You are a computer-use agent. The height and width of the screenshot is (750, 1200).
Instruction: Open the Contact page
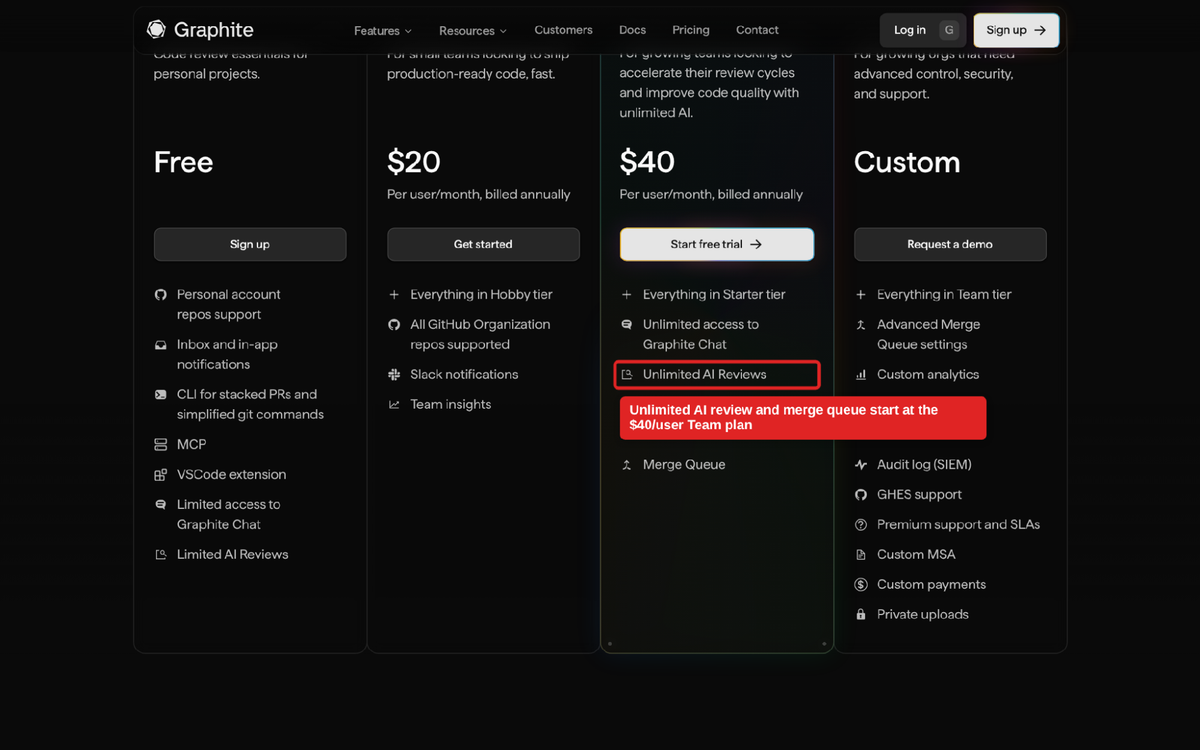[x=757, y=30]
